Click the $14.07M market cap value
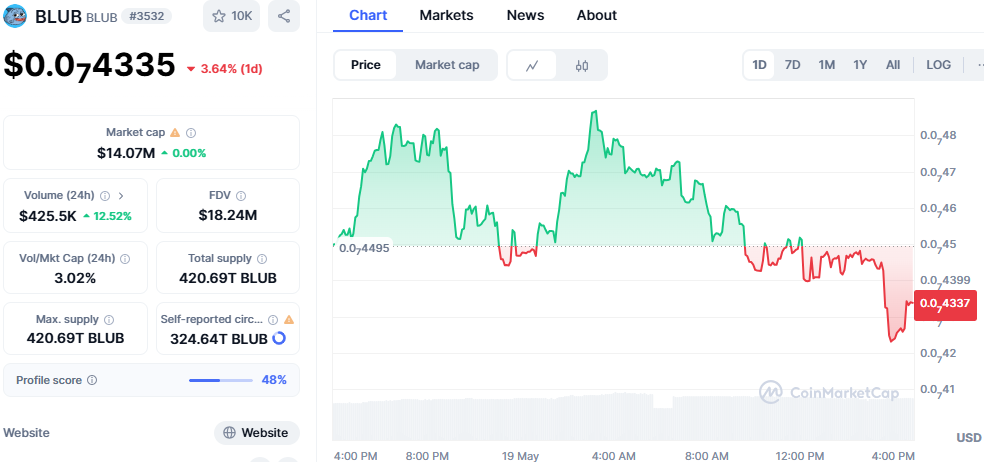984x462 pixels. click(x=126, y=153)
